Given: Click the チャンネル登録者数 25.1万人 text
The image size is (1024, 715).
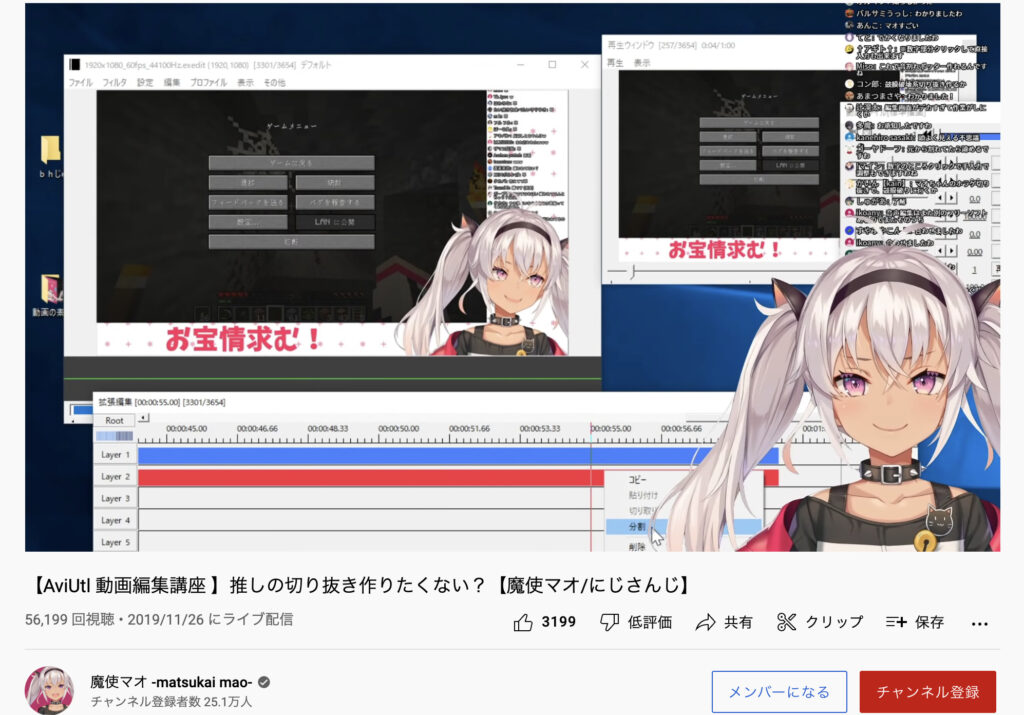Looking at the screenshot, I should 171,701.
